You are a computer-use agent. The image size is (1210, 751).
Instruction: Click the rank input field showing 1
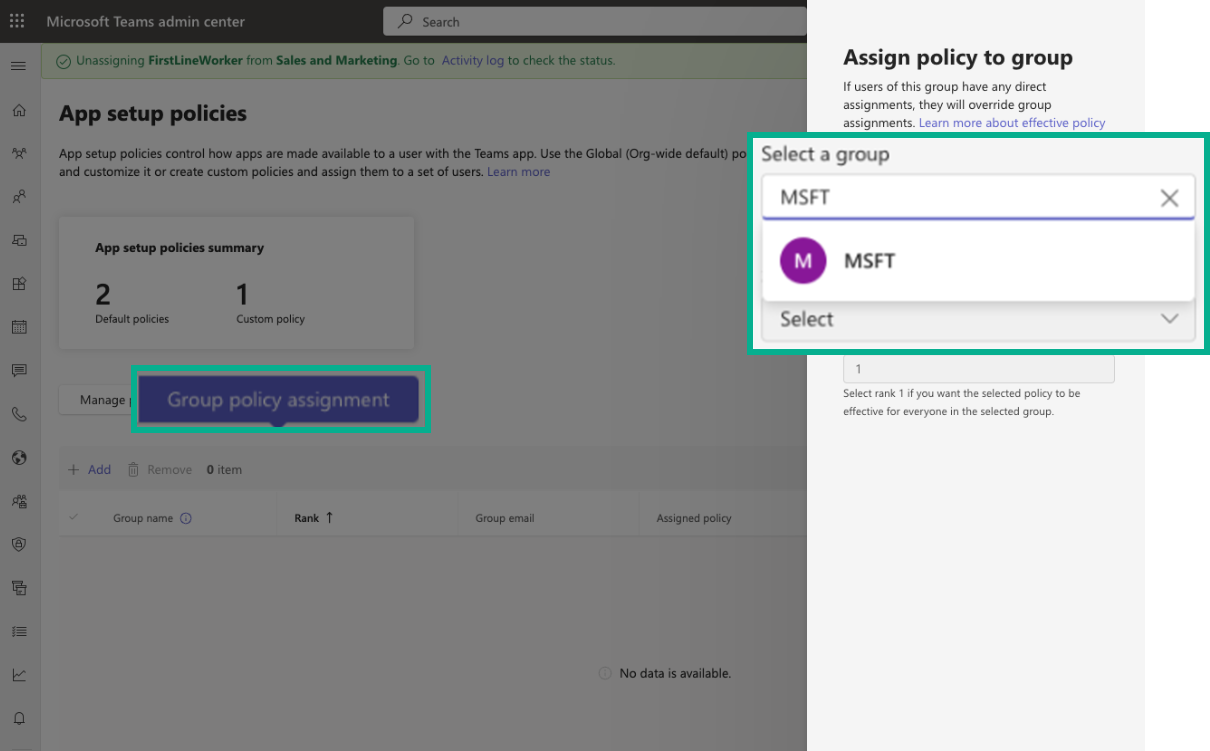coord(979,369)
